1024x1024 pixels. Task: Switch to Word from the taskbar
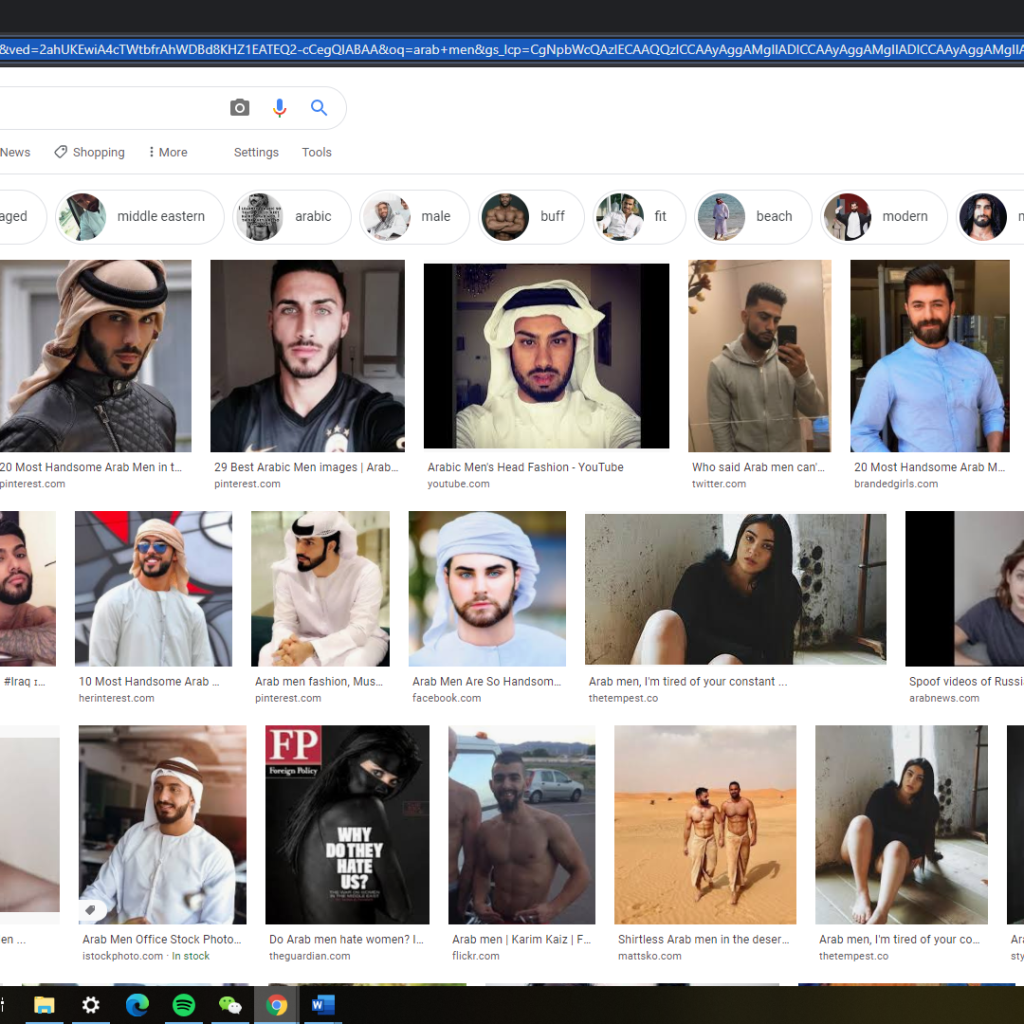point(323,1005)
